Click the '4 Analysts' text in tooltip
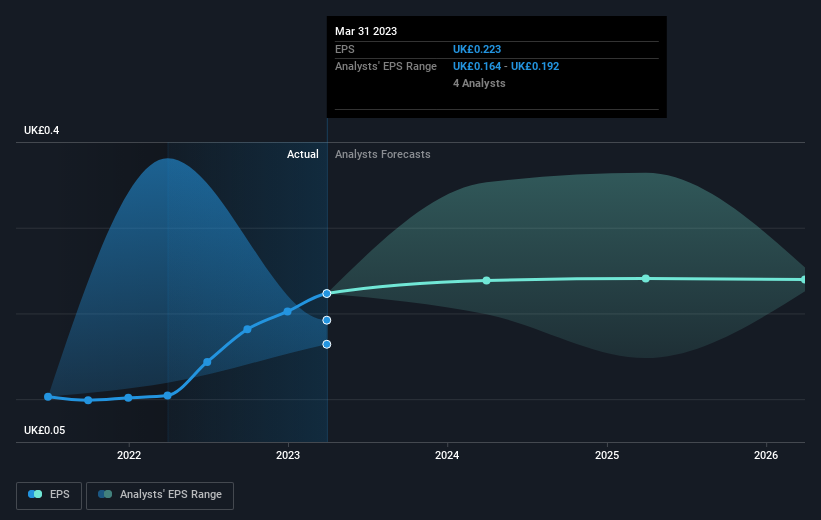Viewport: 821px width, 520px height. click(x=479, y=83)
